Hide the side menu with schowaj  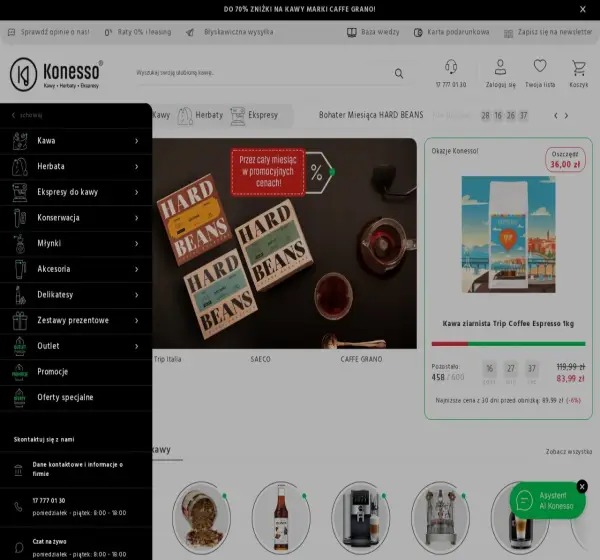(27, 115)
